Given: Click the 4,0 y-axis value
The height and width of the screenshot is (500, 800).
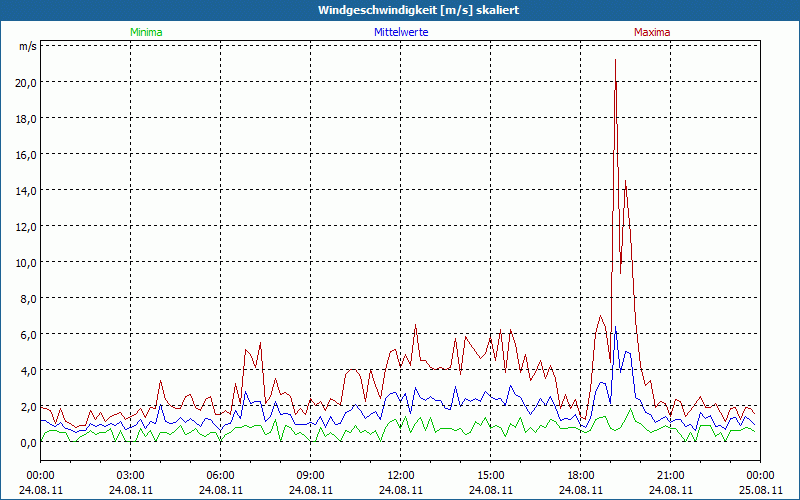Looking at the screenshot, I should point(29,371).
